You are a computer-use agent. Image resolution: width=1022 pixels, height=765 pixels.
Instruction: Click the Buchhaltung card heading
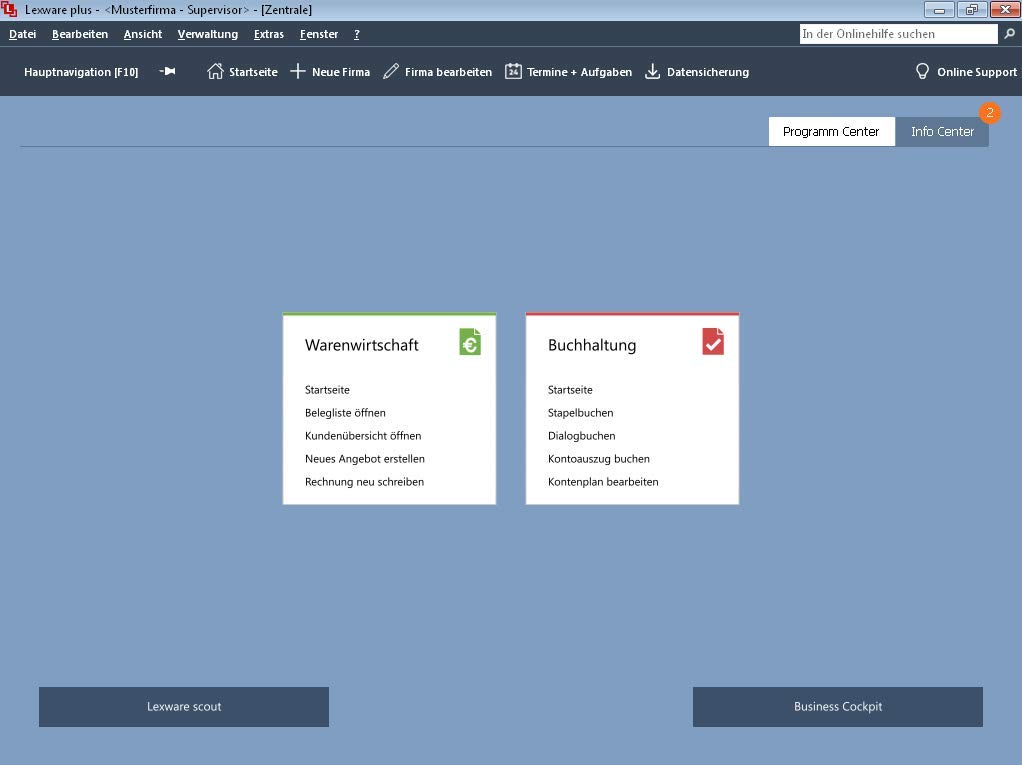click(592, 345)
